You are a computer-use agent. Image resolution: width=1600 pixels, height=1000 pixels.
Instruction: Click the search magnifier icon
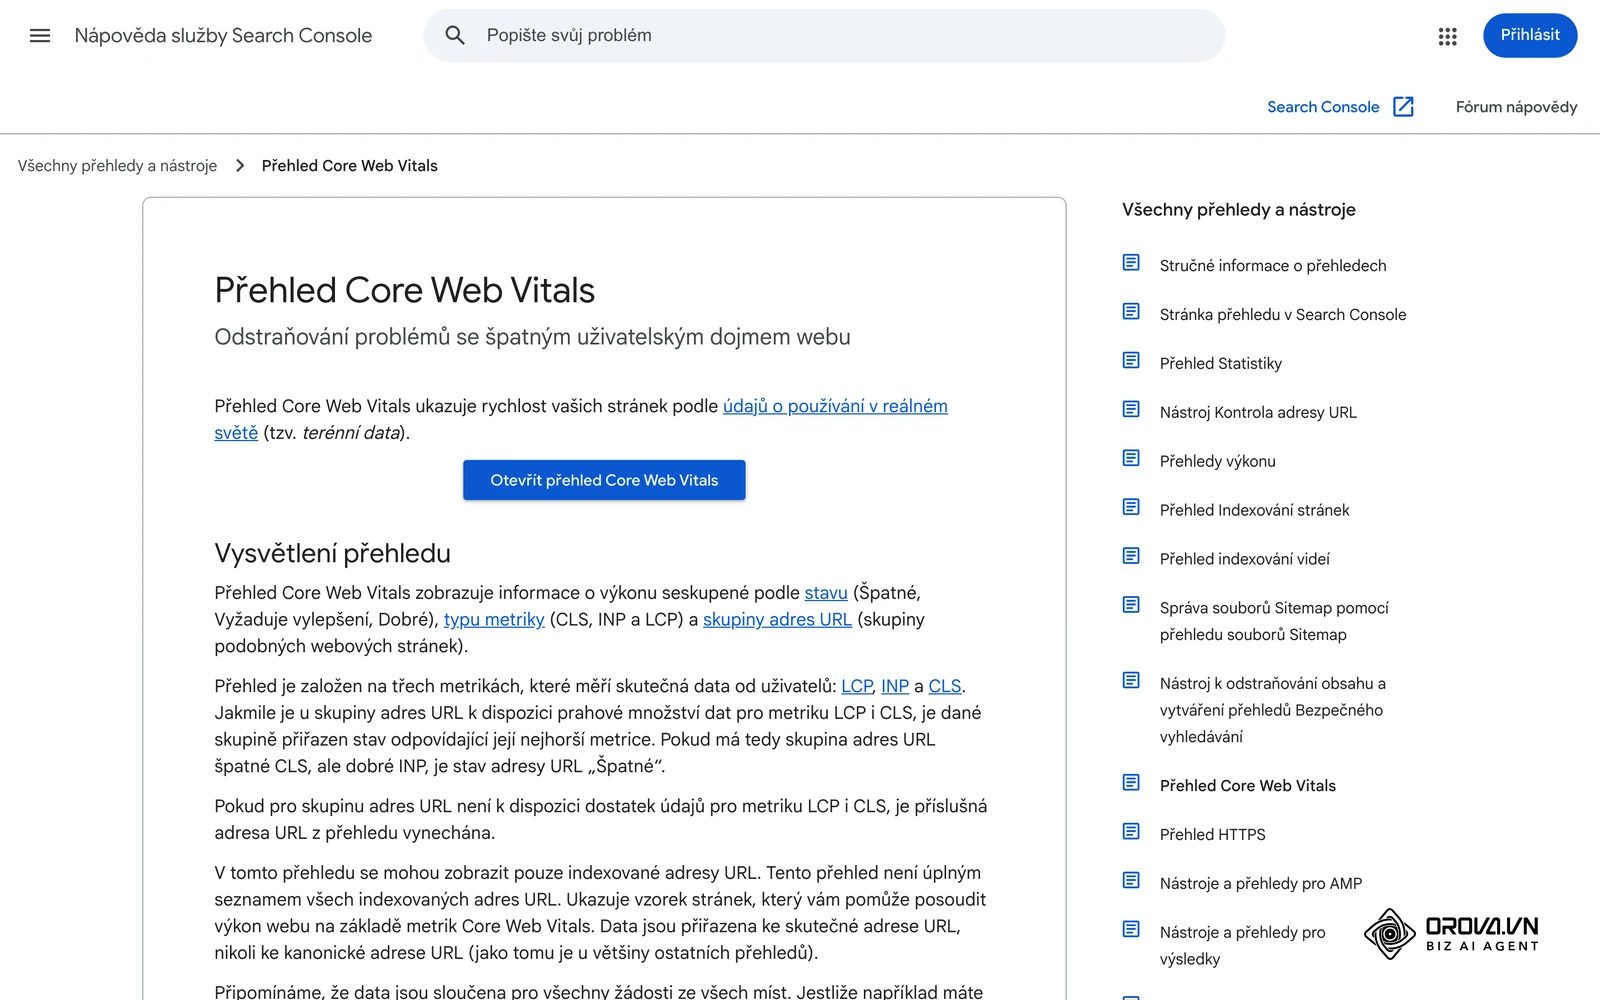tap(455, 36)
